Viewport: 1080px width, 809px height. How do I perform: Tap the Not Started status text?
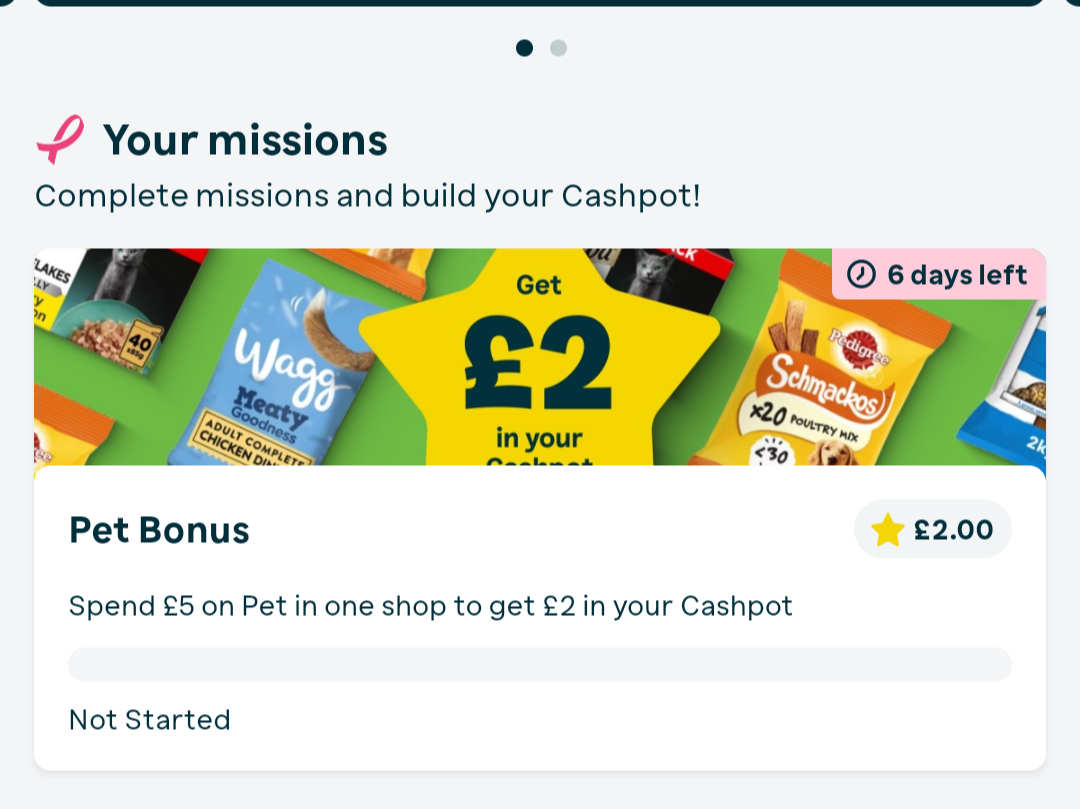tap(150, 720)
